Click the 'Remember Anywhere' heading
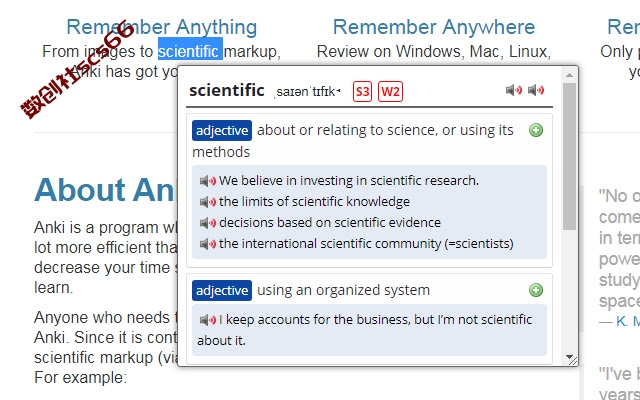The width and height of the screenshot is (640, 400). (434, 27)
